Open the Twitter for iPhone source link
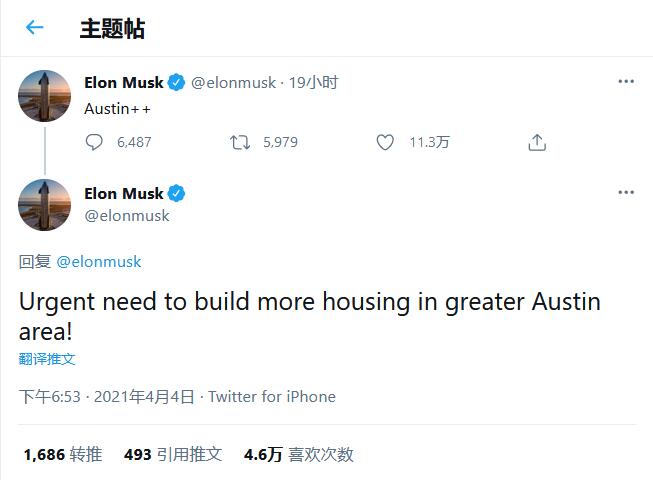 click(x=272, y=396)
